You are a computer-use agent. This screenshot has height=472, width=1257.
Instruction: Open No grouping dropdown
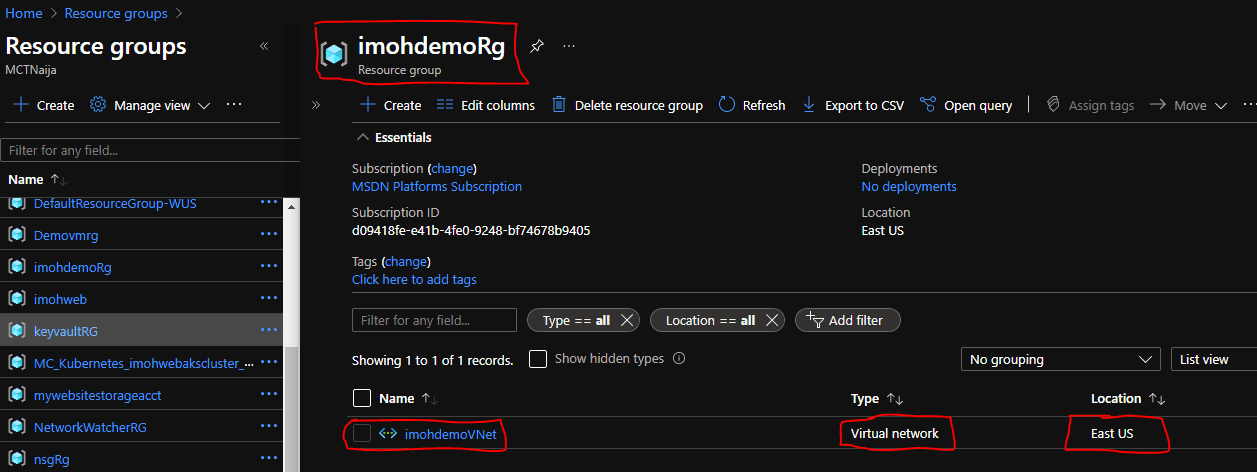[x=1060, y=359]
